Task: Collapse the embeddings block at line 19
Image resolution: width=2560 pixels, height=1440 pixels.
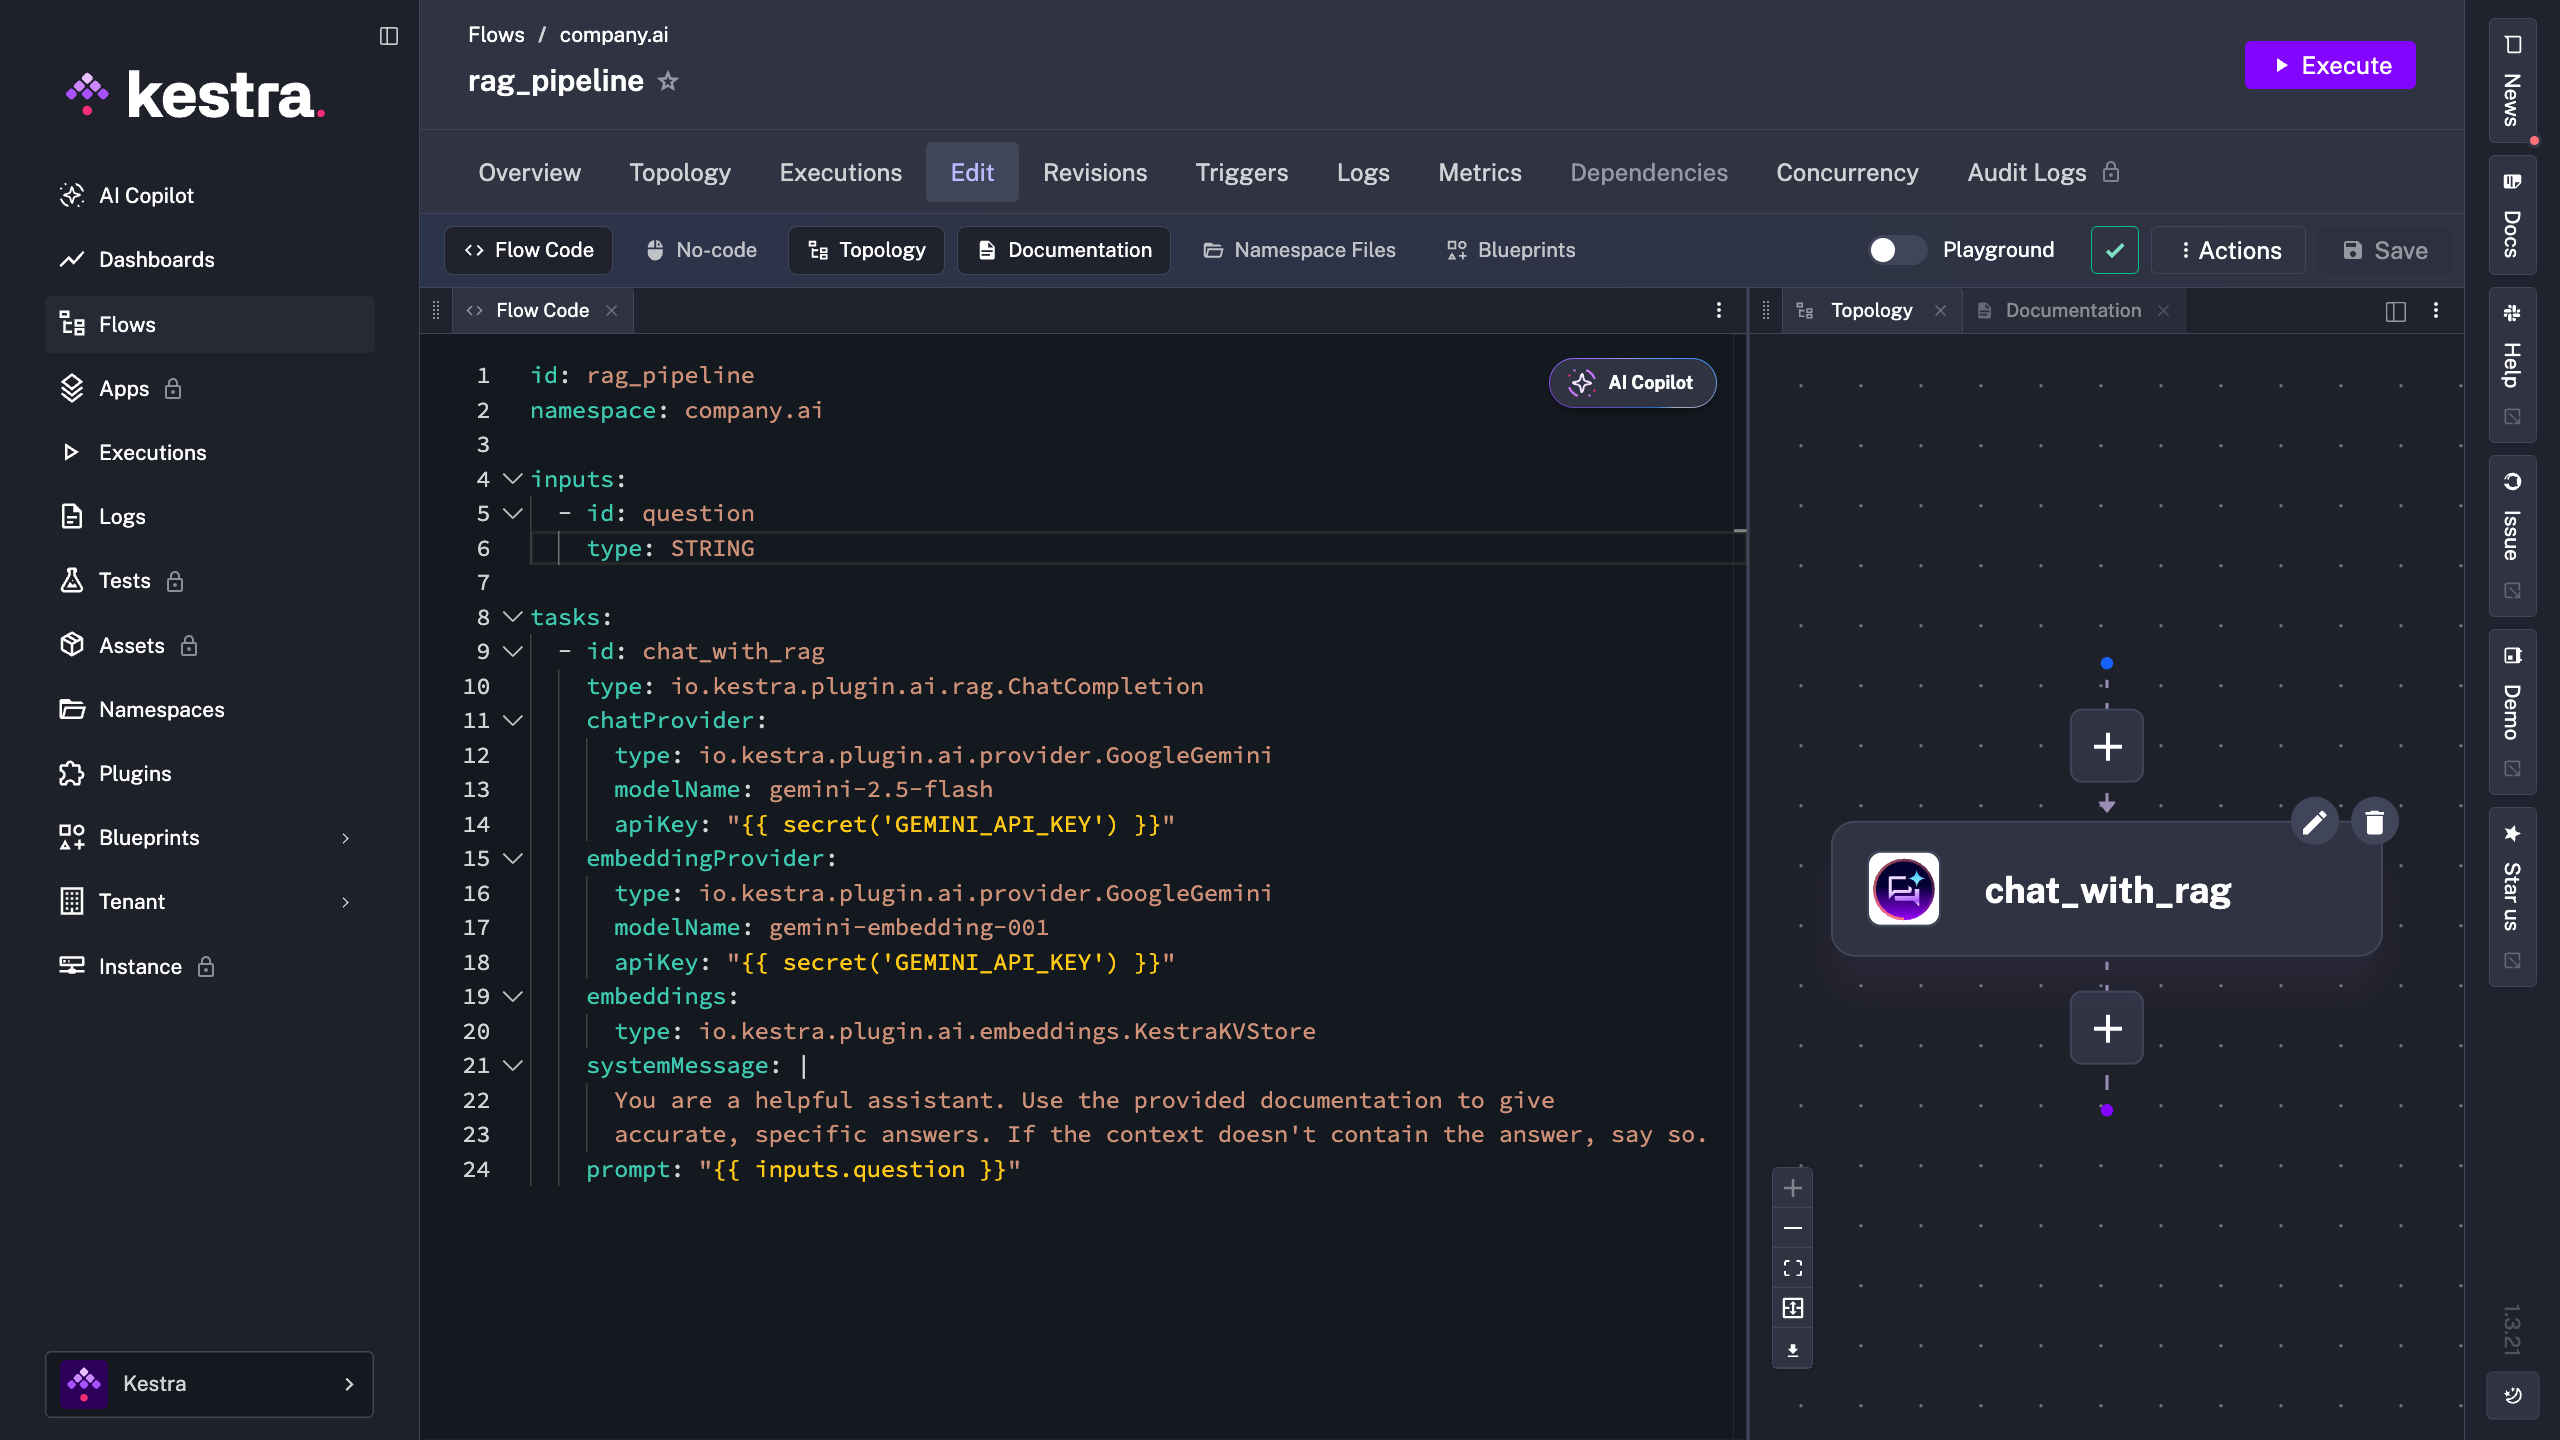Action: pyautogui.click(x=513, y=996)
